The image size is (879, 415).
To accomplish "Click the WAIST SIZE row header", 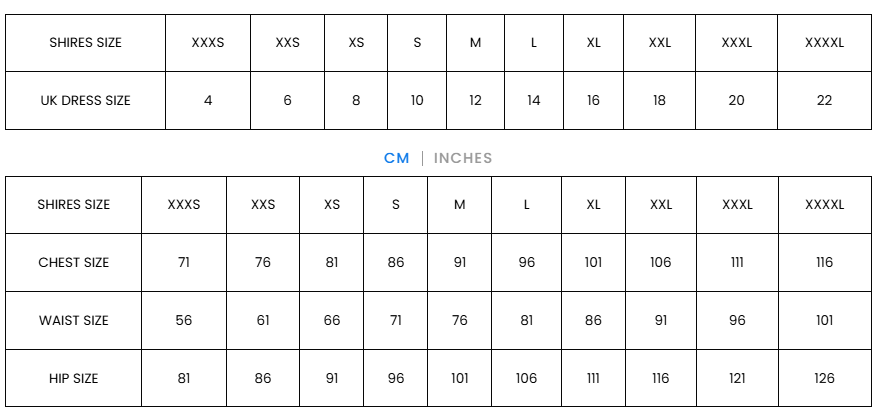I will [73, 321].
